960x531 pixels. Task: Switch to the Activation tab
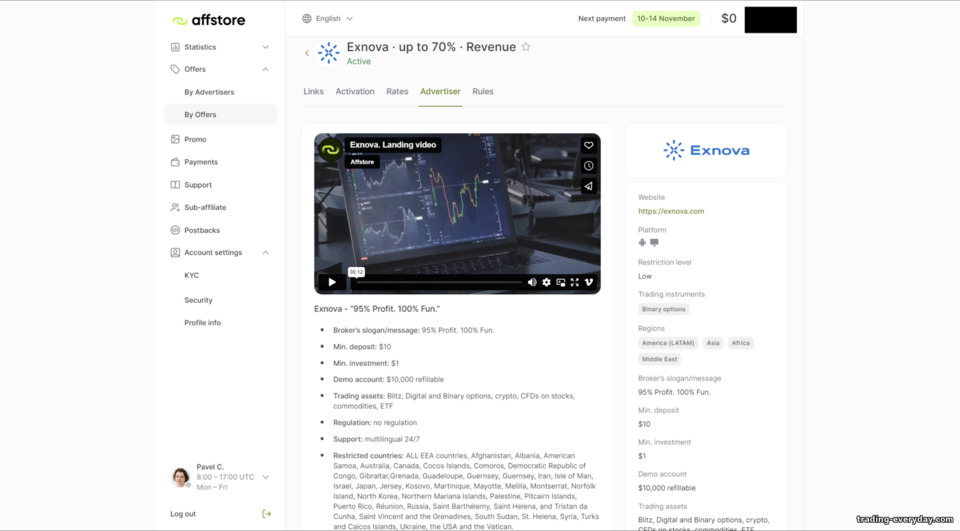[x=354, y=91]
